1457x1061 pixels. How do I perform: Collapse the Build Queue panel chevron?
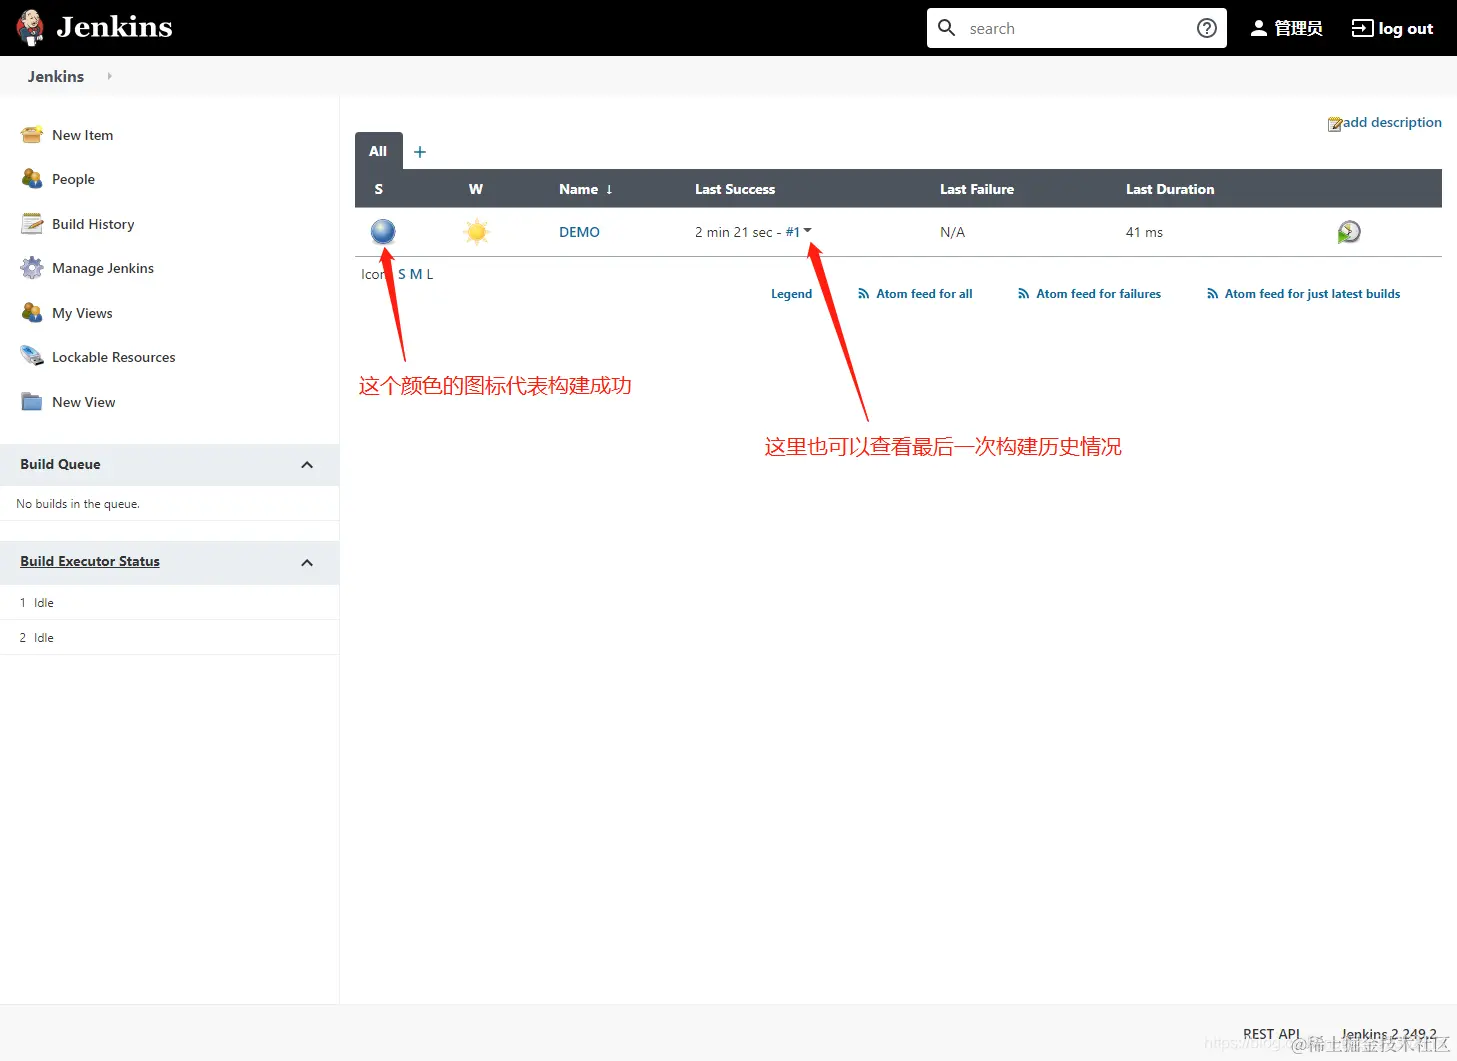pos(307,465)
